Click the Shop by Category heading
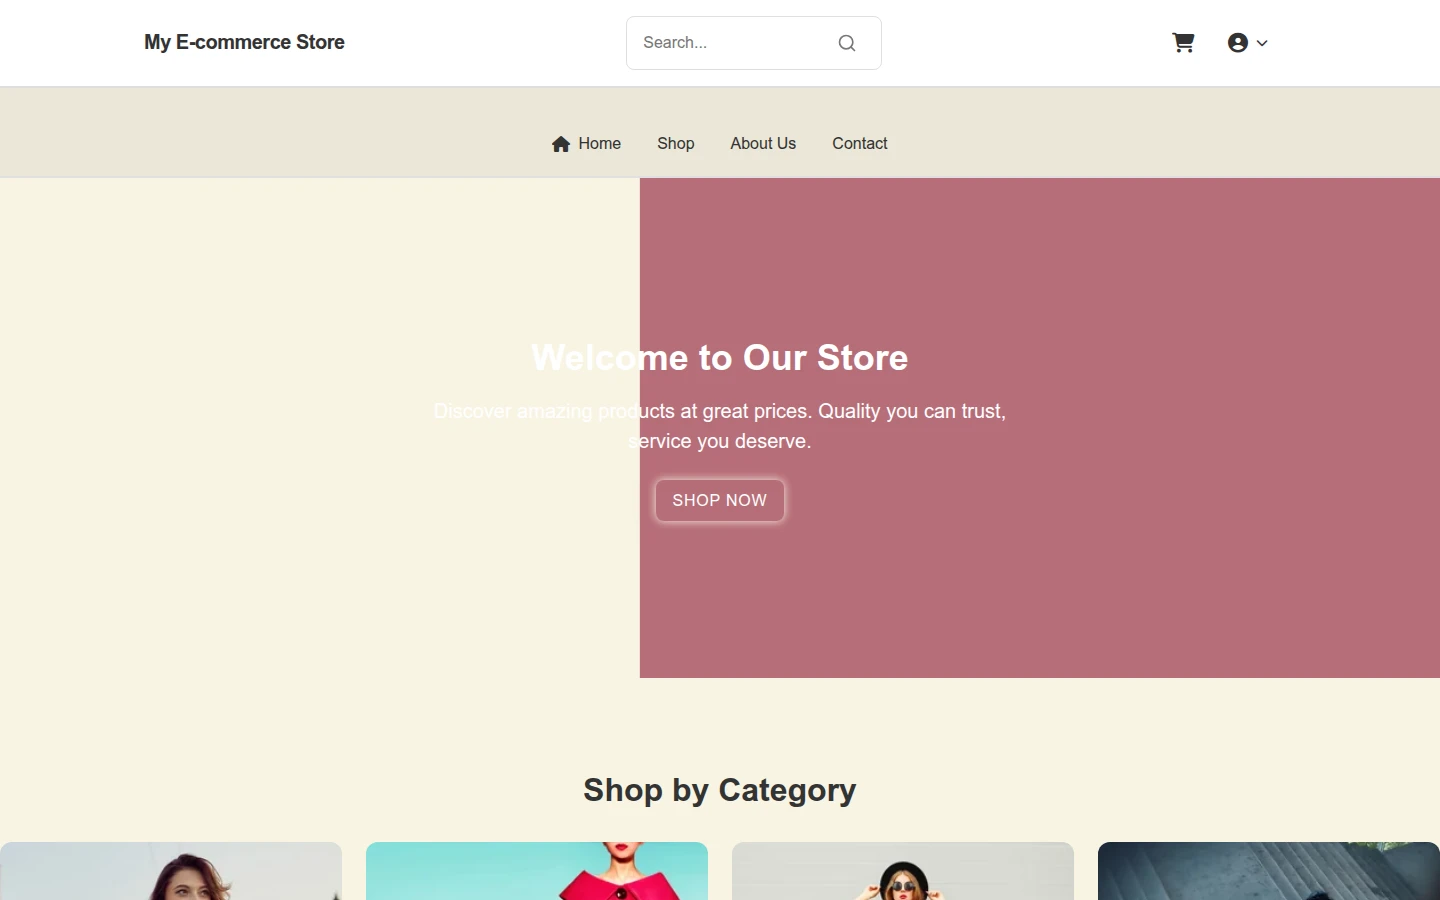The height and width of the screenshot is (900, 1440). pos(720,790)
